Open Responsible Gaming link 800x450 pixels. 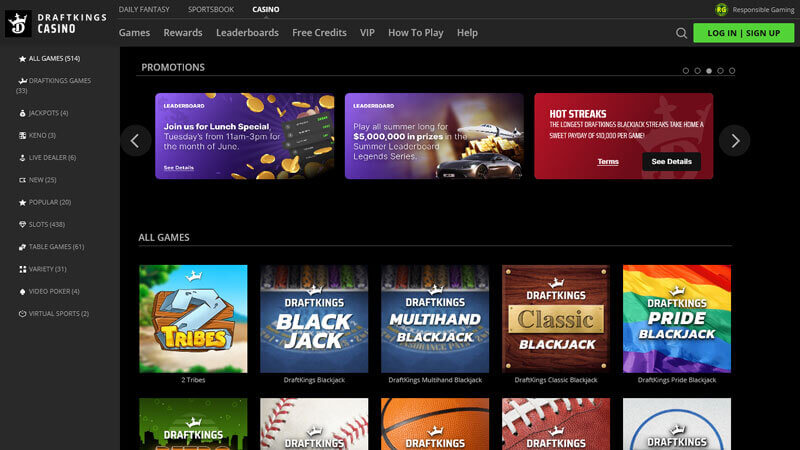[763, 10]
